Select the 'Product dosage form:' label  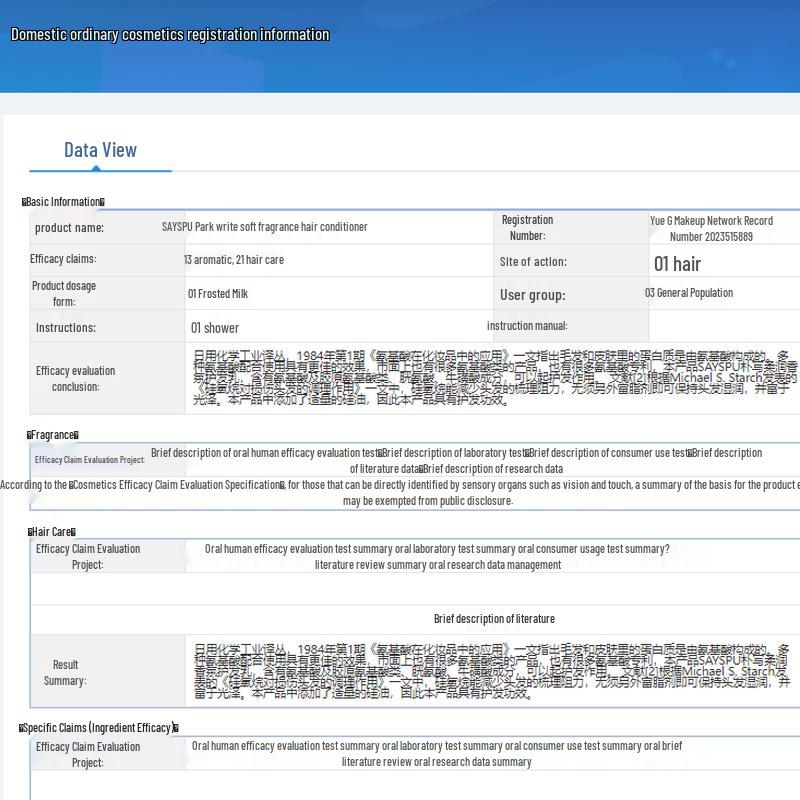pyautogui.click(x=64, y=293)
